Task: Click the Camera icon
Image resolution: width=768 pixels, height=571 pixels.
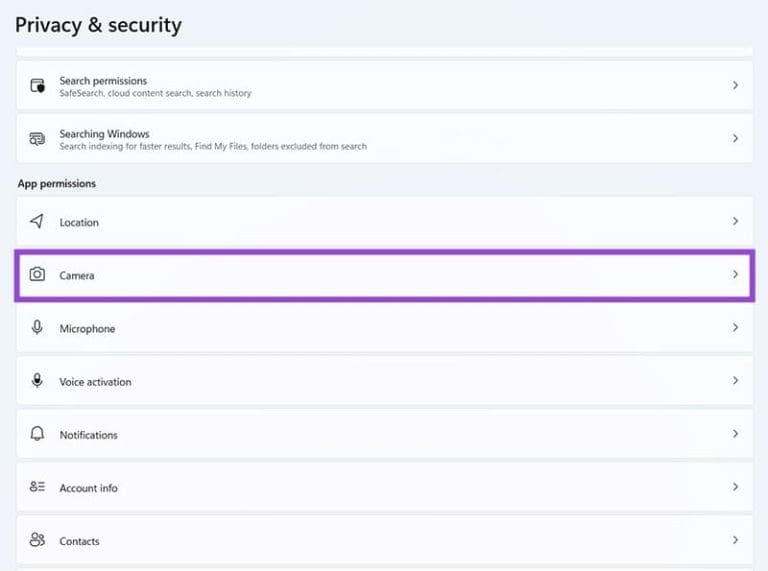Action: pyautogui.click(x=37, y=274)
